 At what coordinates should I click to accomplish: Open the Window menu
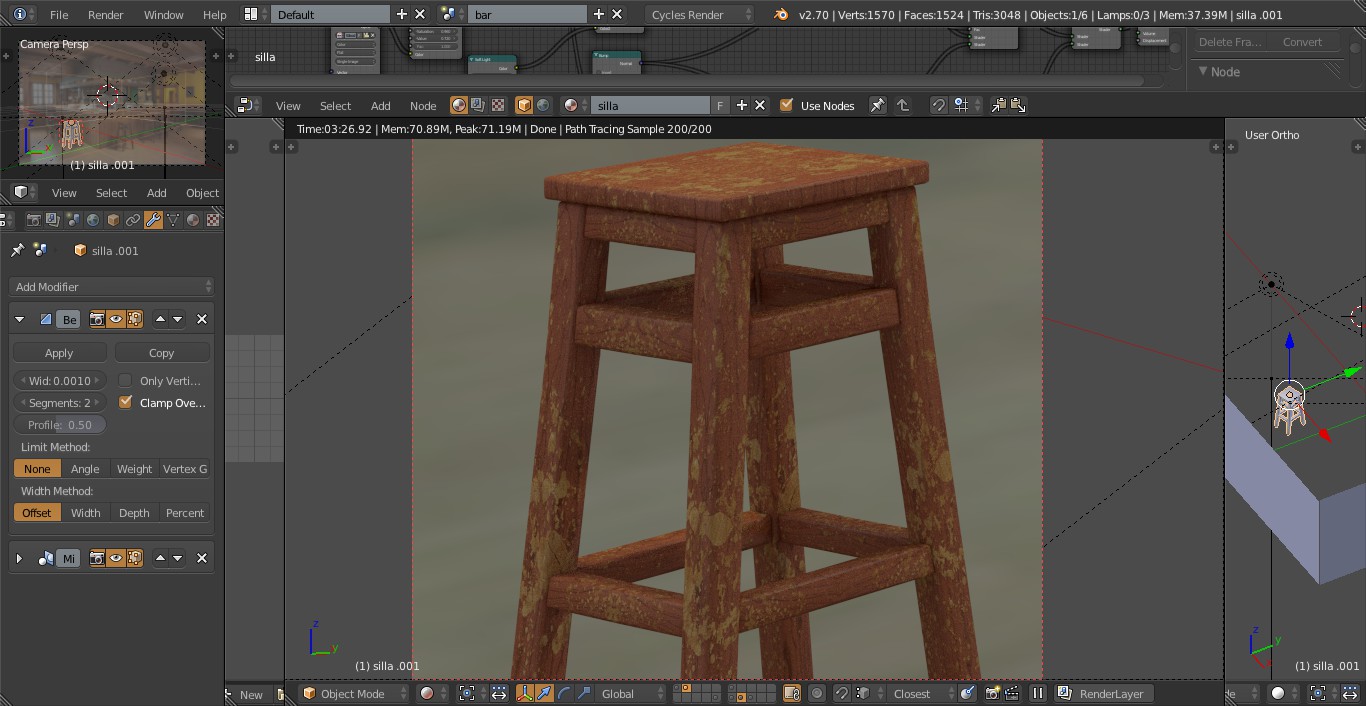[x=163, y=14]
